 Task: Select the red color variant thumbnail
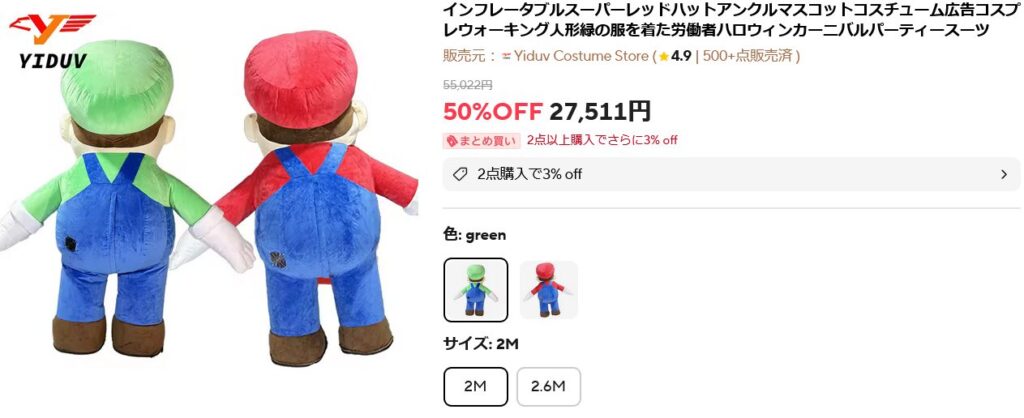549,290
